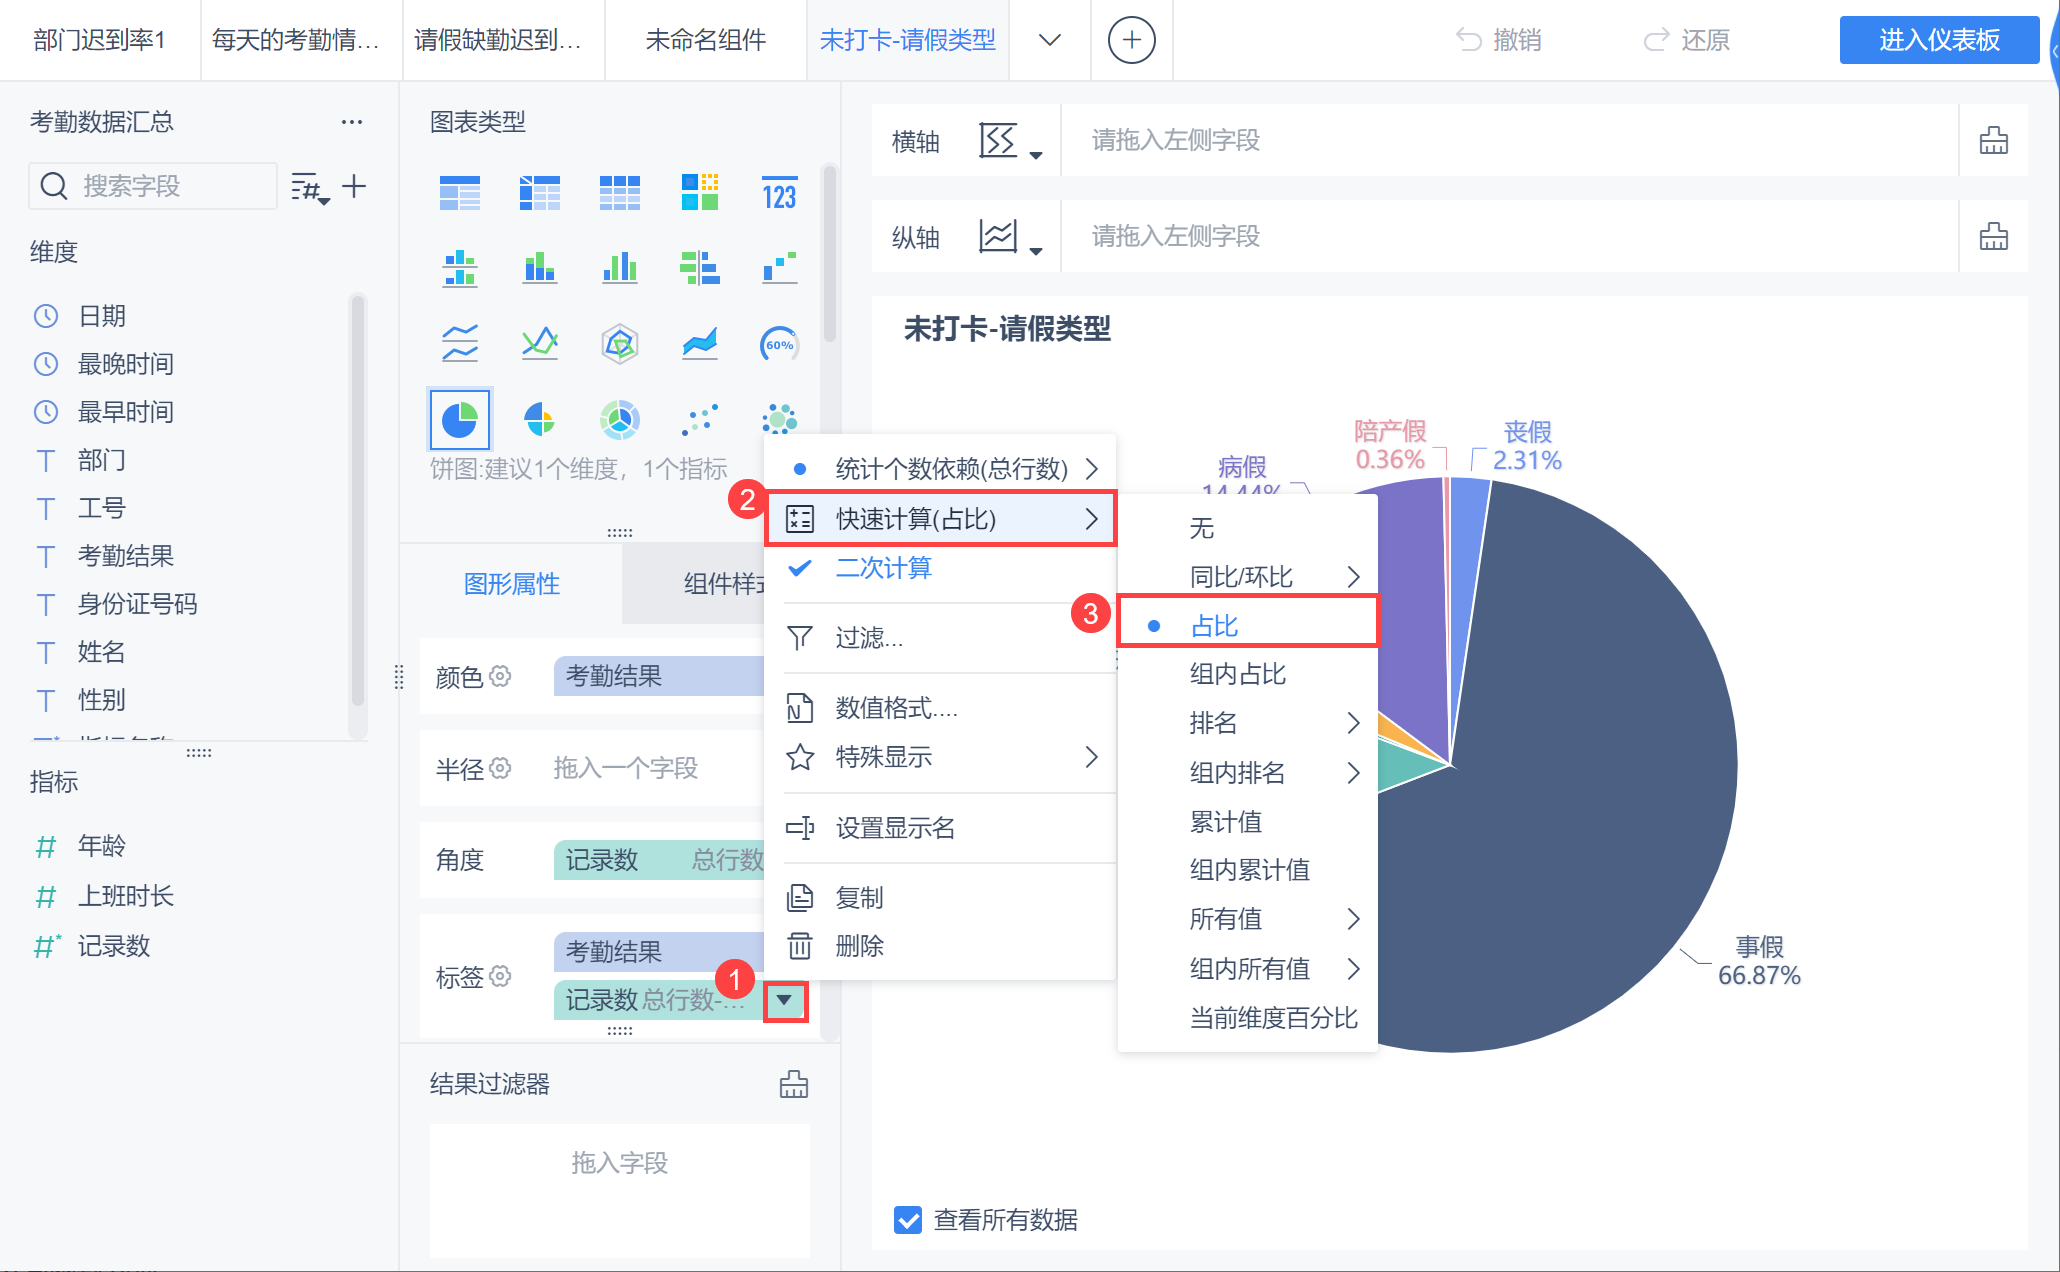Click the add component plus icon

point(1131,40)
